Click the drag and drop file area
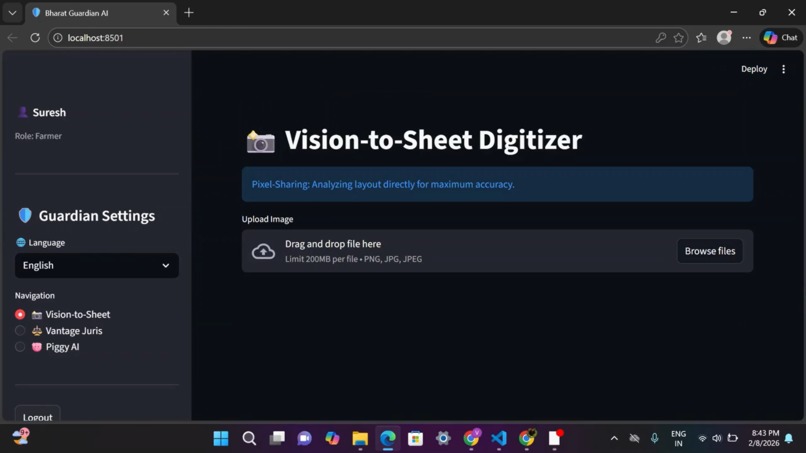806x453 pixels. 497,251
